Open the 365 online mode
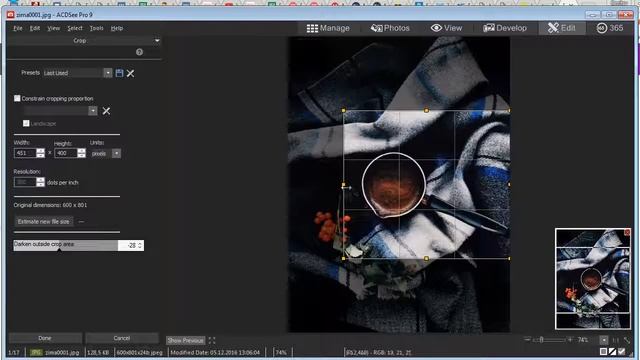Screen dimensions: 640x360 [x=610, y=28]
